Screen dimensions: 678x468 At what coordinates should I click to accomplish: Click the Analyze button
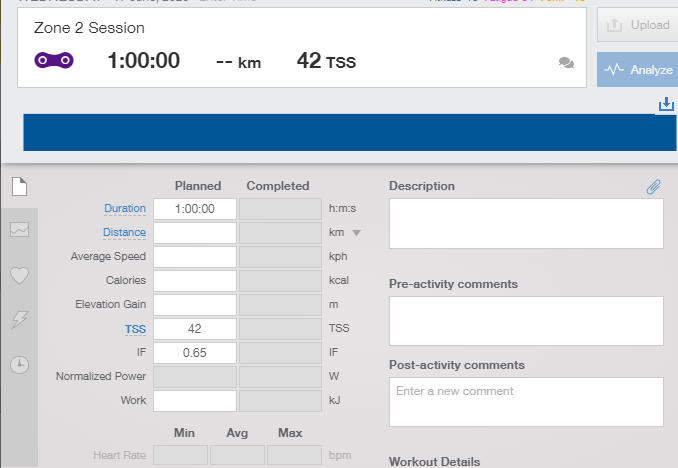[637, 70]
